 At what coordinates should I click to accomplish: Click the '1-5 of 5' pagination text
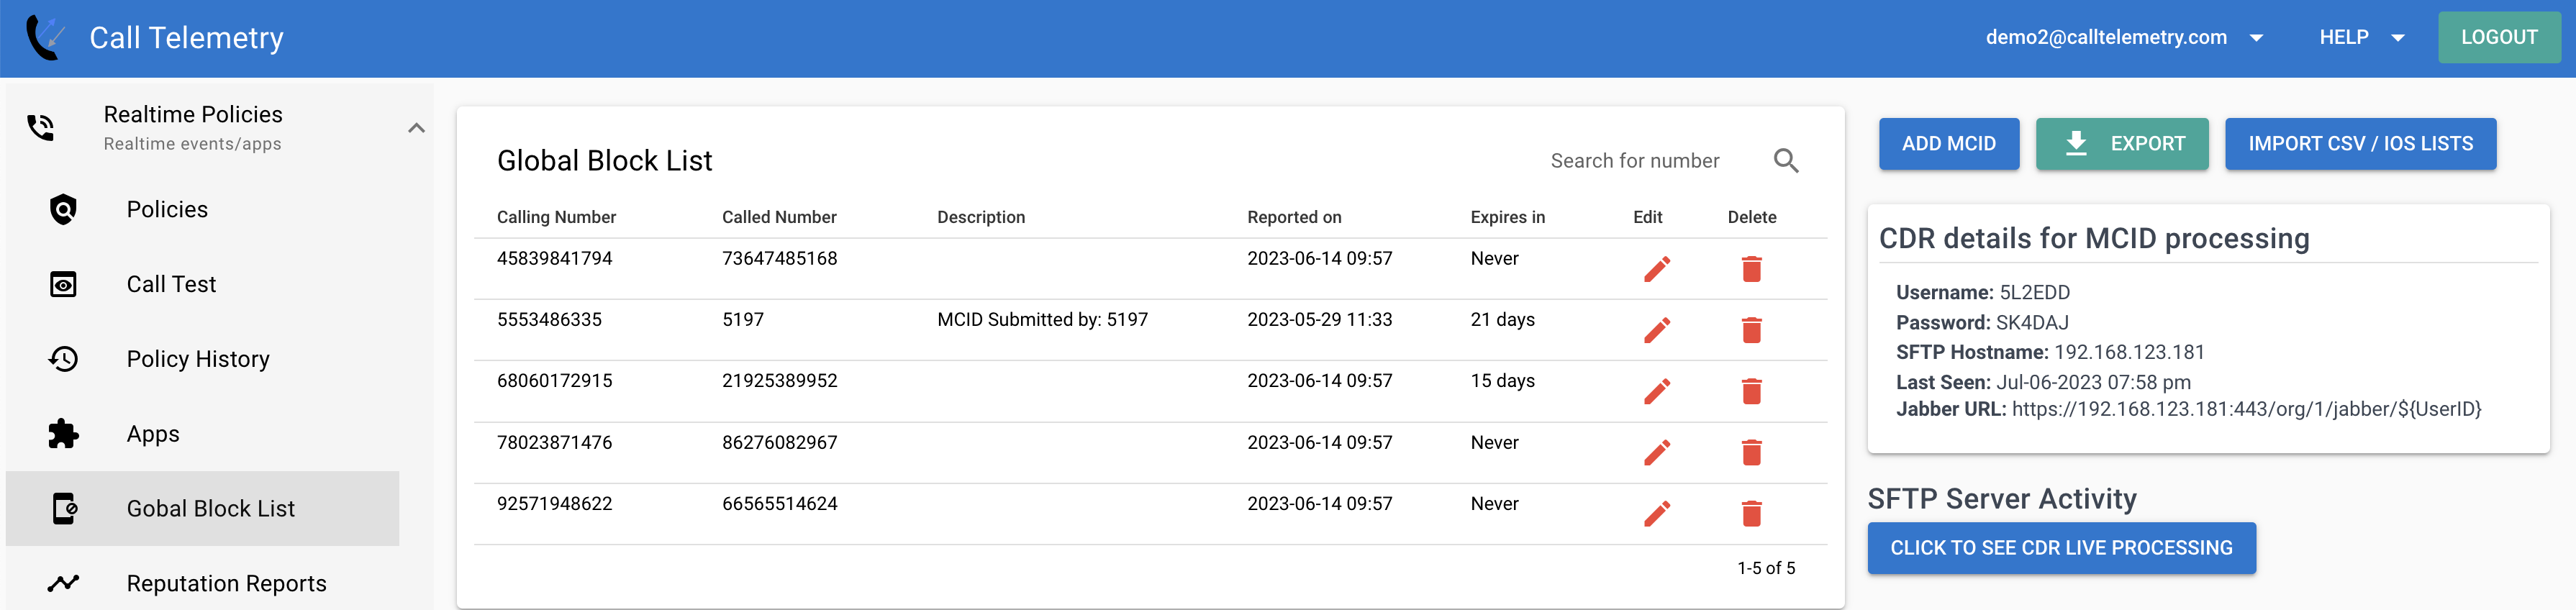point(1765,568)
